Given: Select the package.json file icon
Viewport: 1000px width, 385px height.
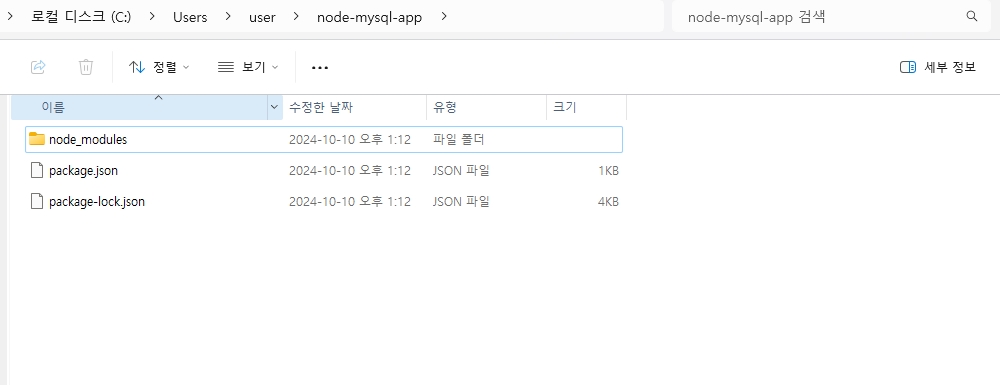Looking at the screenshot, I should click(38, 170).
